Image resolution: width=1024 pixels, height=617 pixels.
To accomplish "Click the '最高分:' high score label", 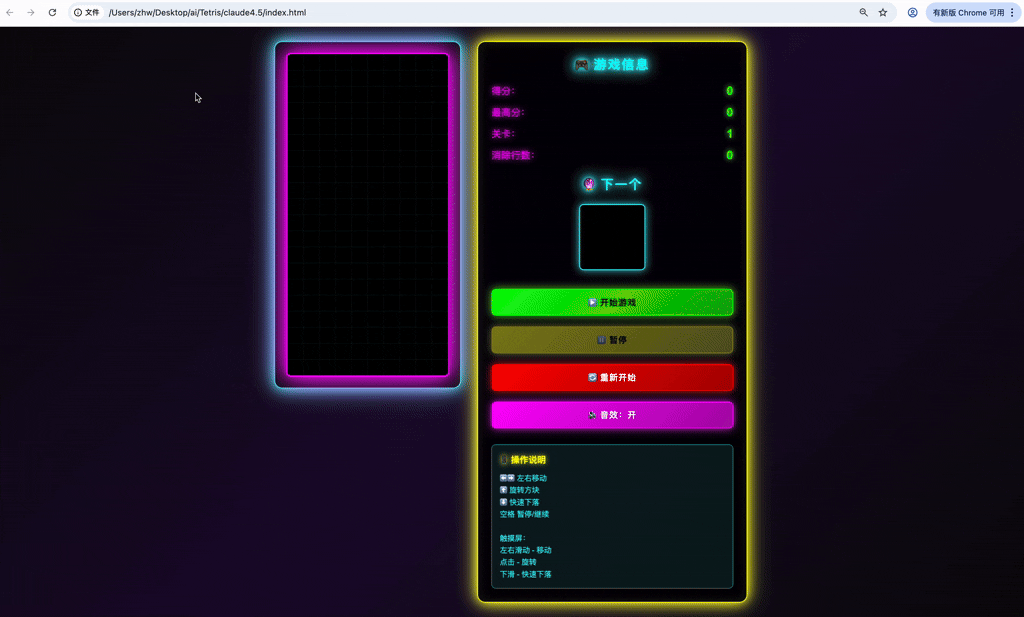I will (507, 112).
